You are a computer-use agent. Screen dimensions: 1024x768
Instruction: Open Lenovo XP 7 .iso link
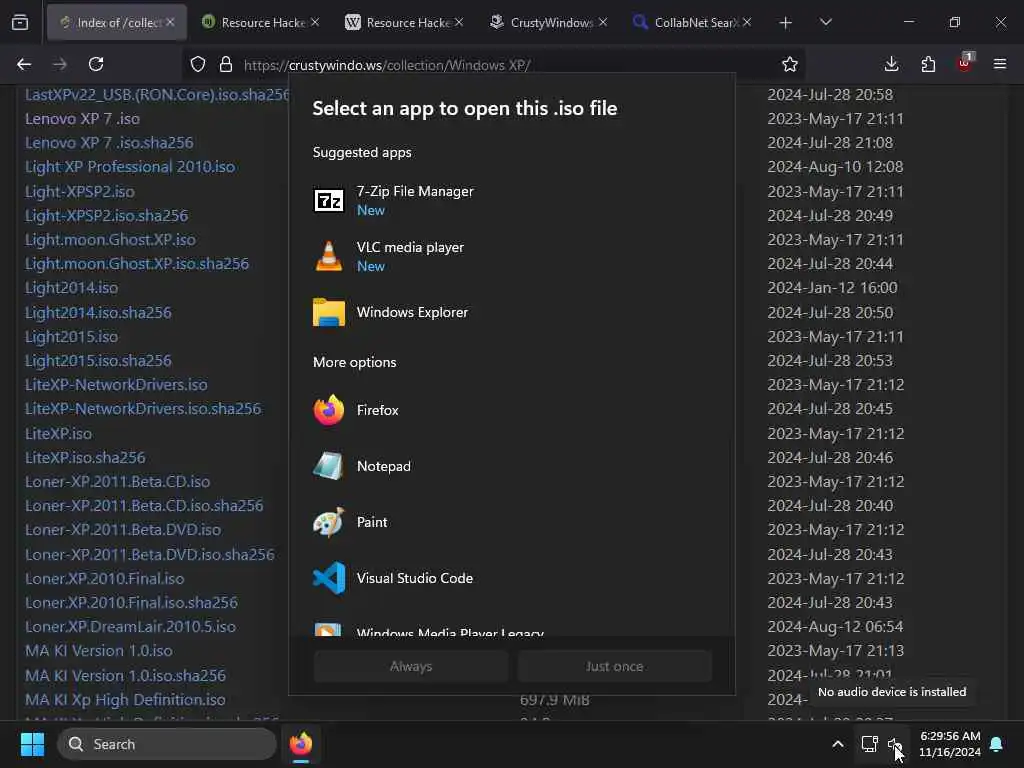click(x=82, y=119)
